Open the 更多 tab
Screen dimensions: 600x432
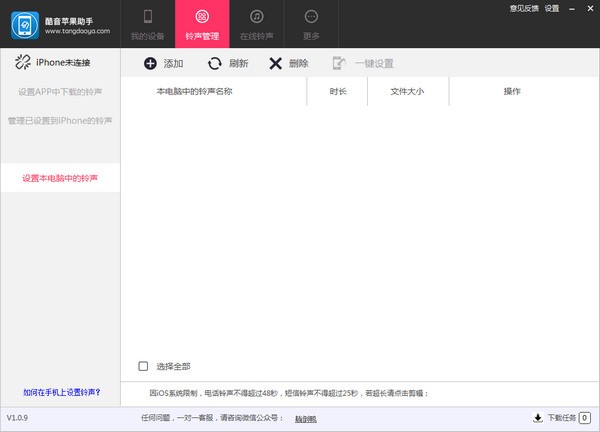point(311,24)
